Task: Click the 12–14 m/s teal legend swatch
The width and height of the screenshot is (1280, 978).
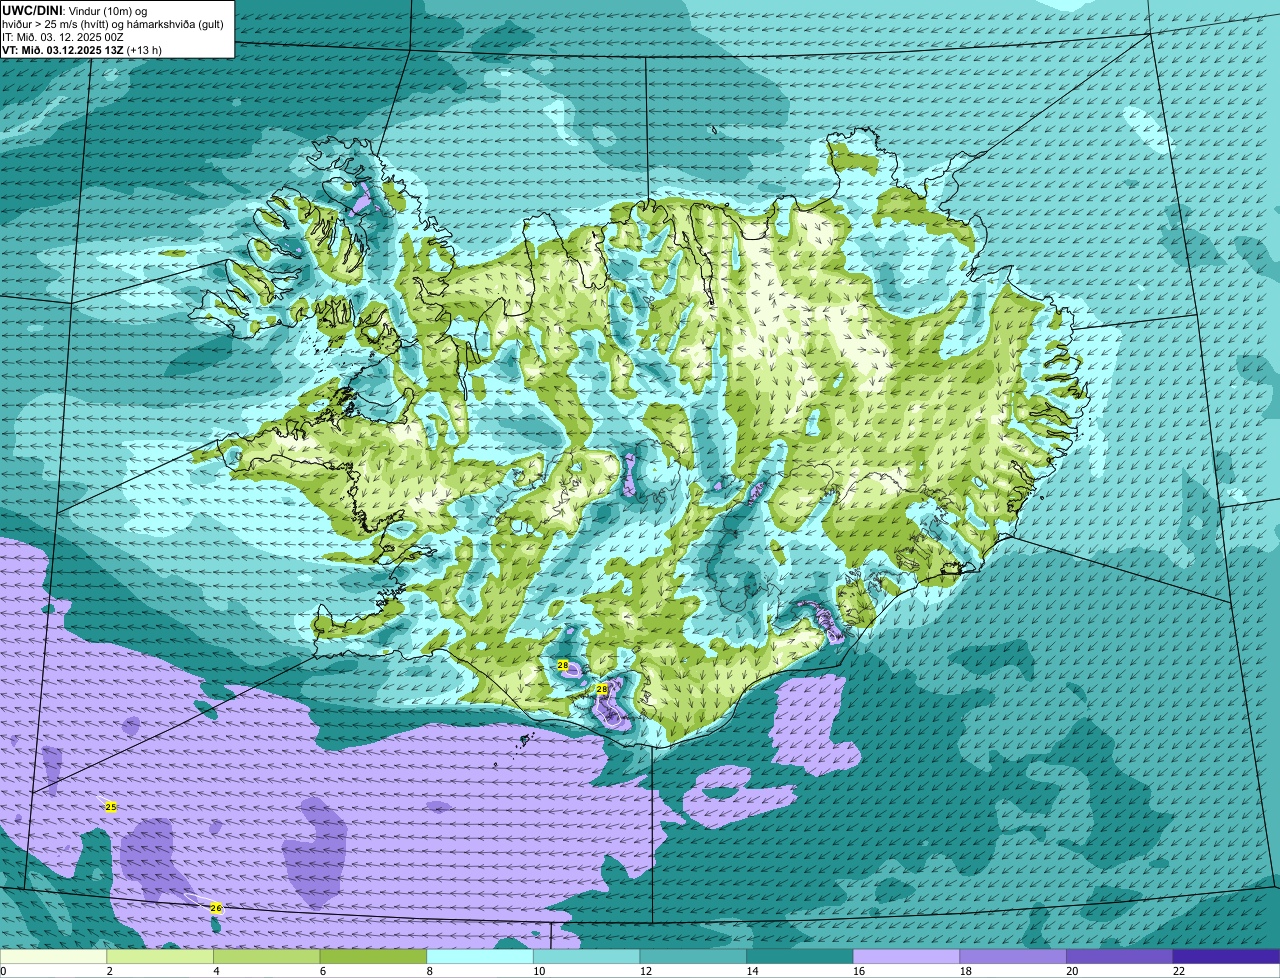Action: point(693,956)
